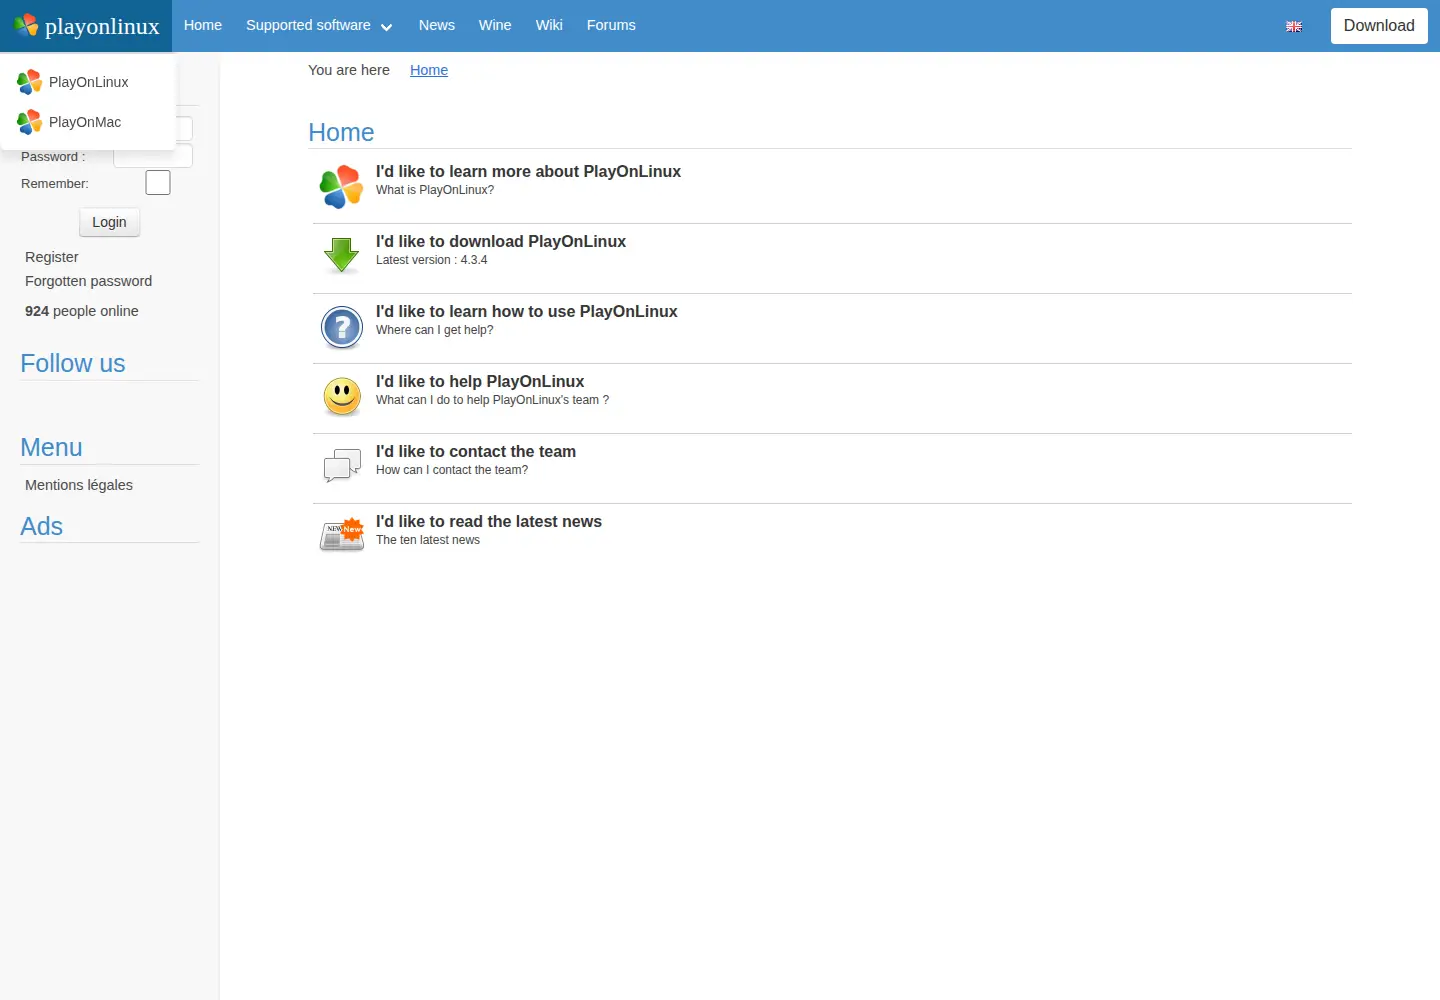Select PlayOnMac clover icon in dropdown
The height and width of the screenshot is (1000, 1440).
(29, 122)
